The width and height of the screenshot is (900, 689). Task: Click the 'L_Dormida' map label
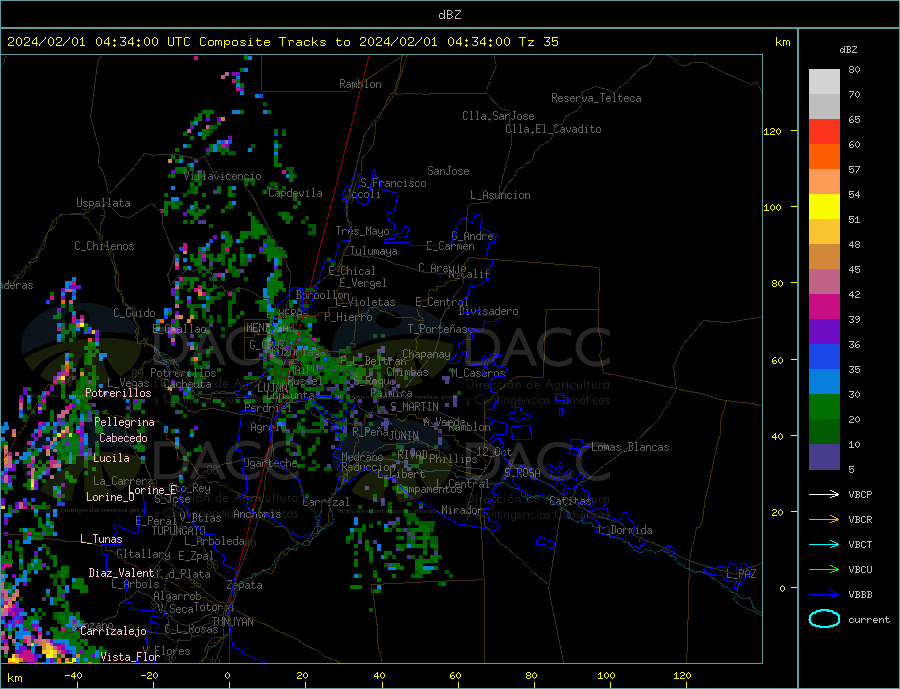pos(626,530)
